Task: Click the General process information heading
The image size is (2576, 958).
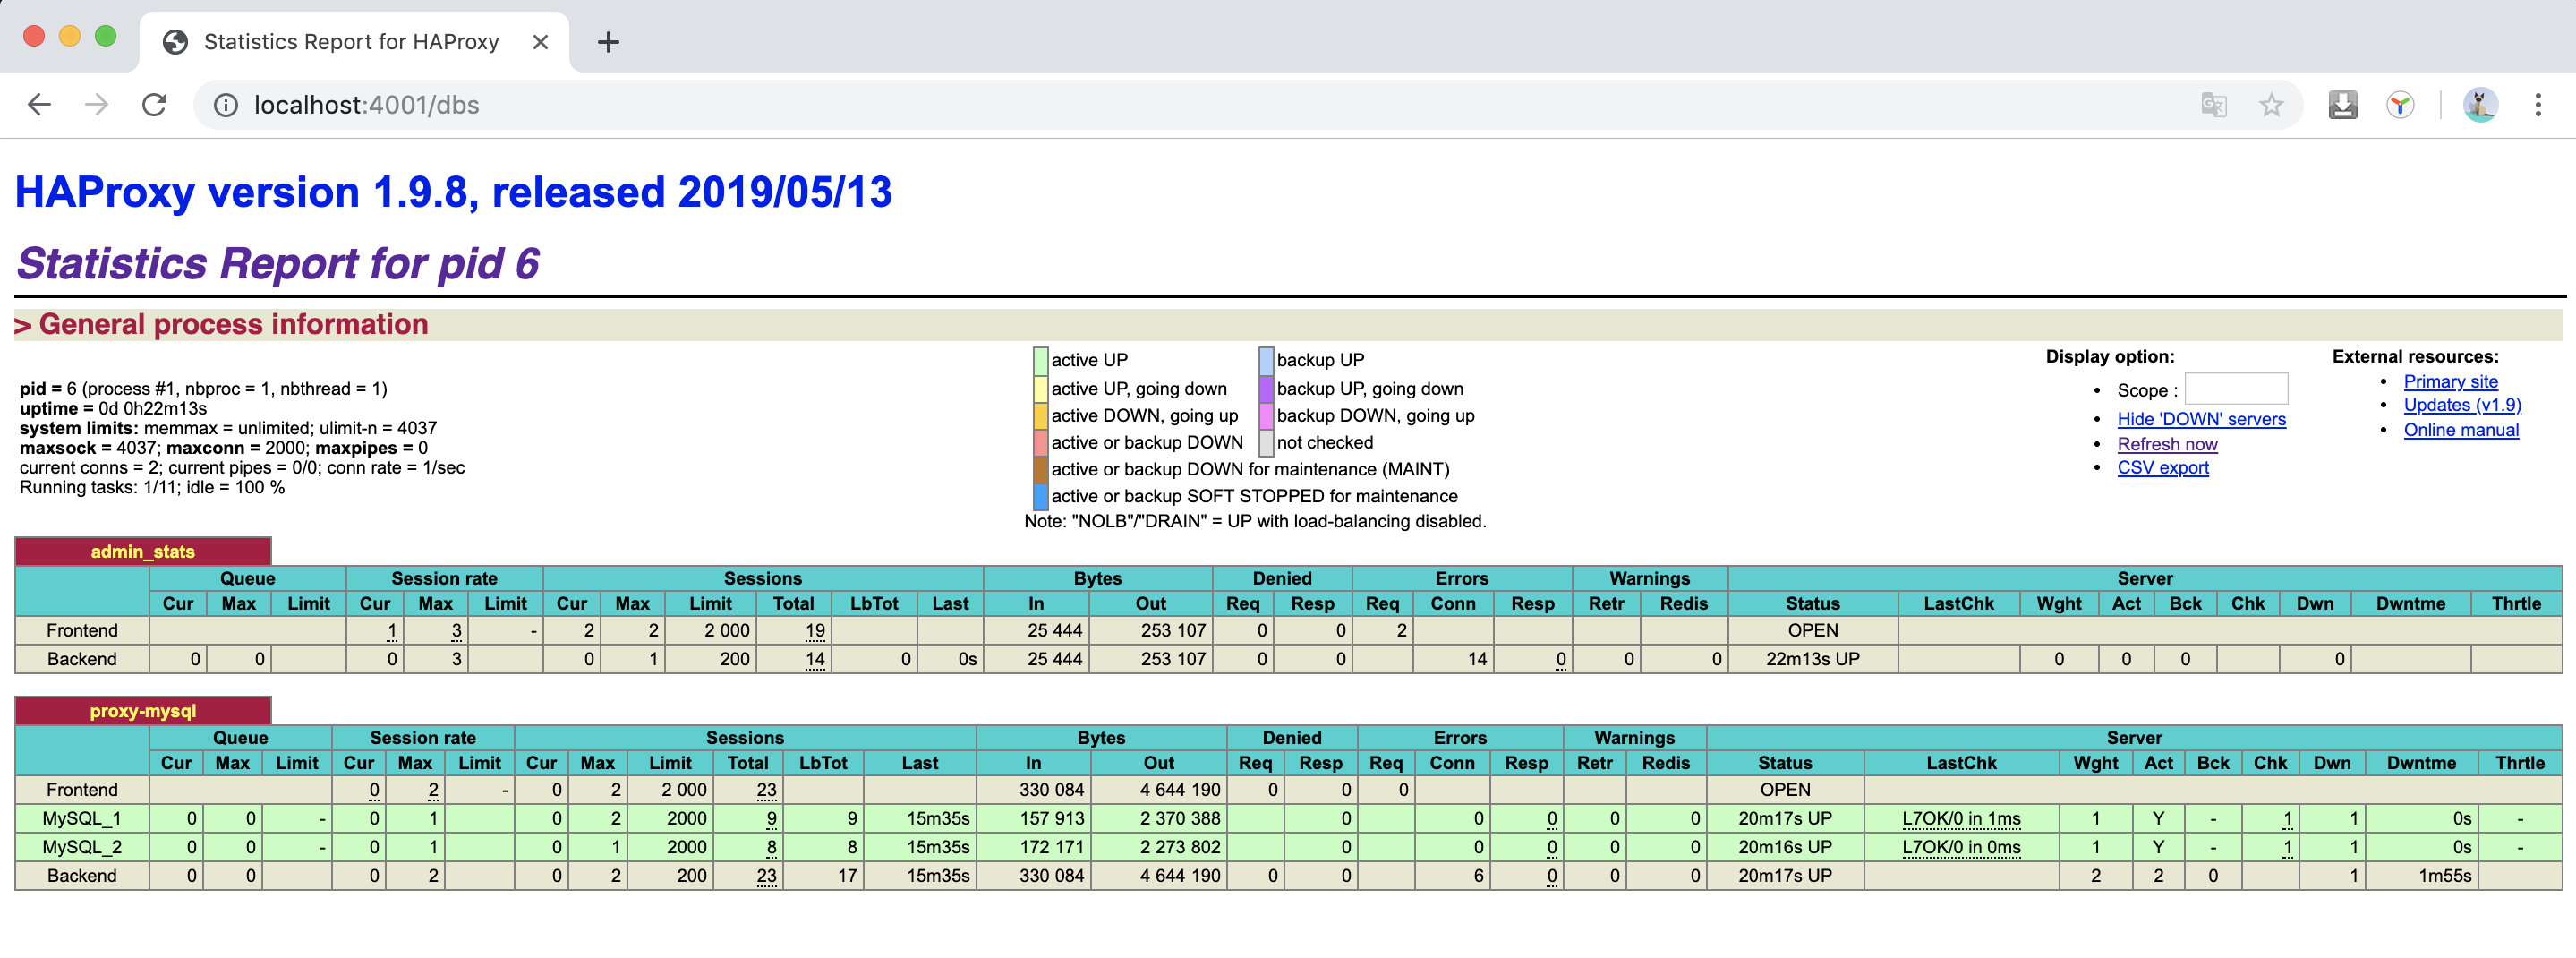Action: [x=221, y=324]
